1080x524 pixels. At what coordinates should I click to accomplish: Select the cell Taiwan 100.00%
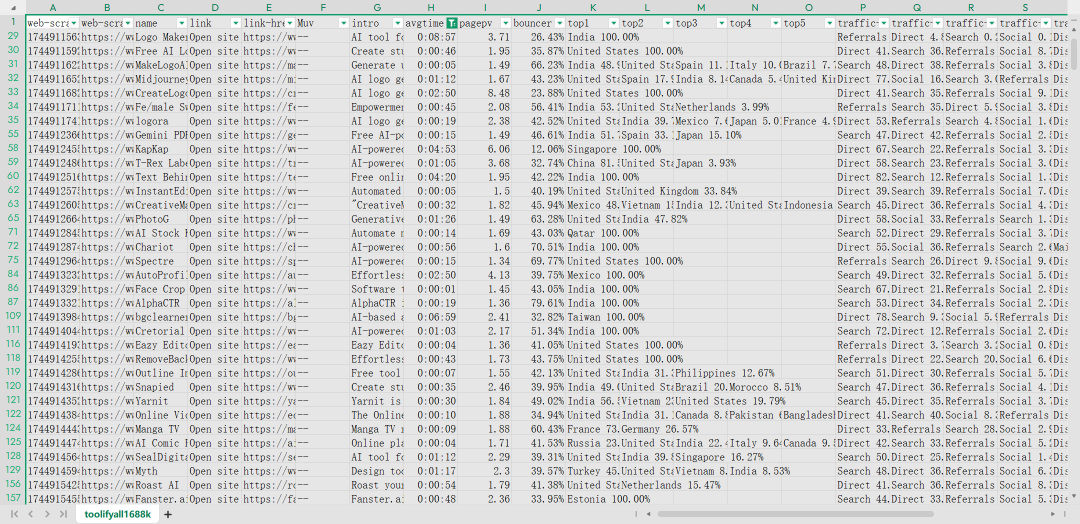click(x=592, y=317)
